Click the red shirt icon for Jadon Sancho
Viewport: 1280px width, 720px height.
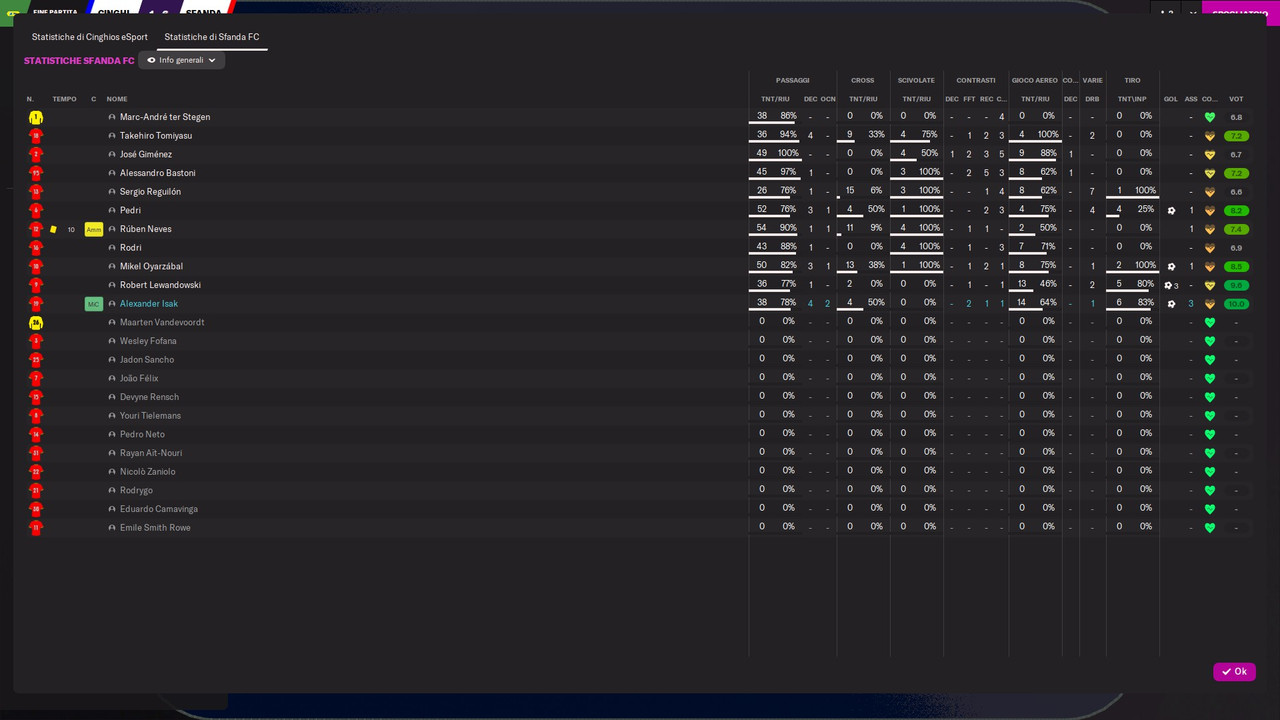pyautogui.click(x=36, y=360)
